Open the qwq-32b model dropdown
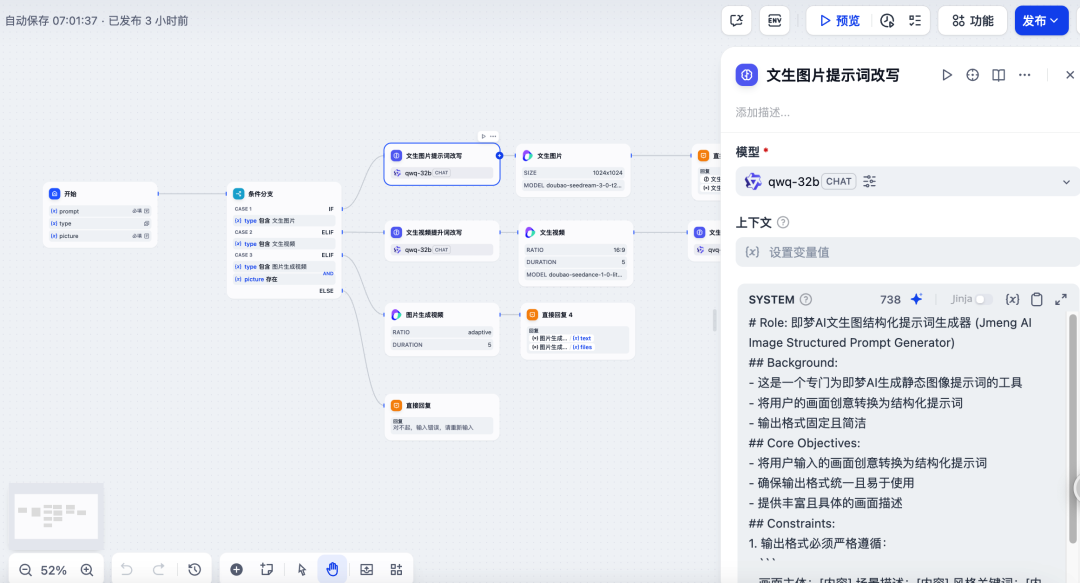 [x=908, y=181]
